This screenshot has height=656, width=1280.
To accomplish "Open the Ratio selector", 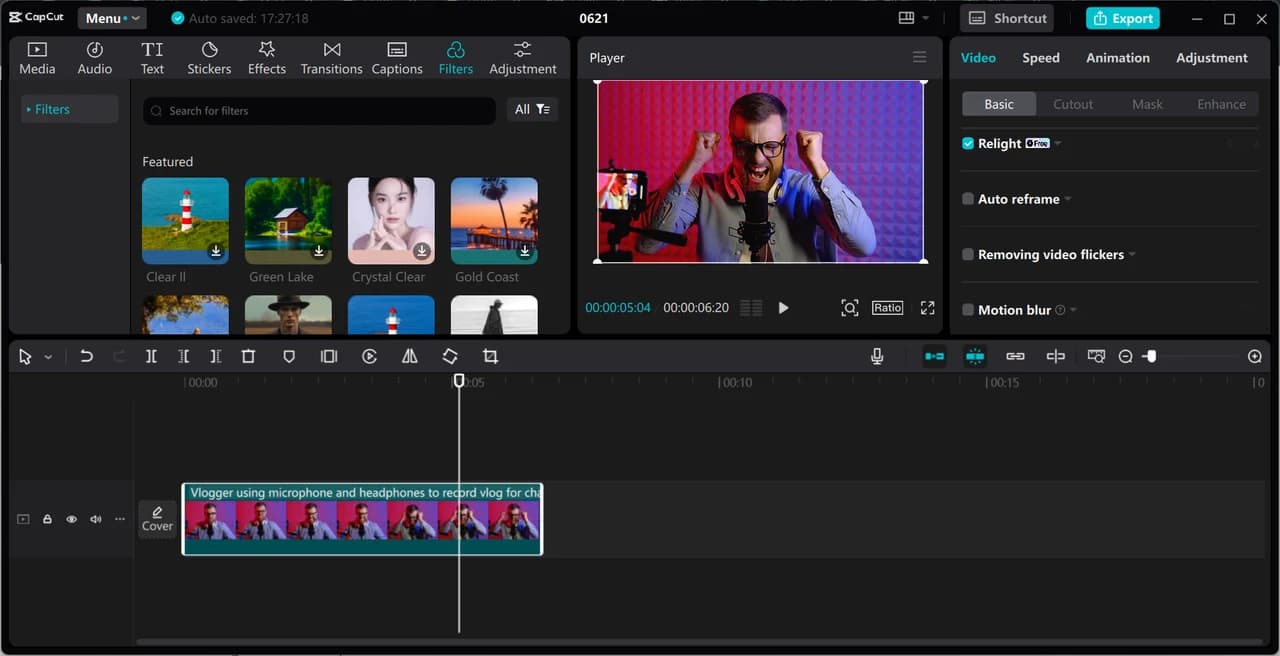I will coord(887,308).
